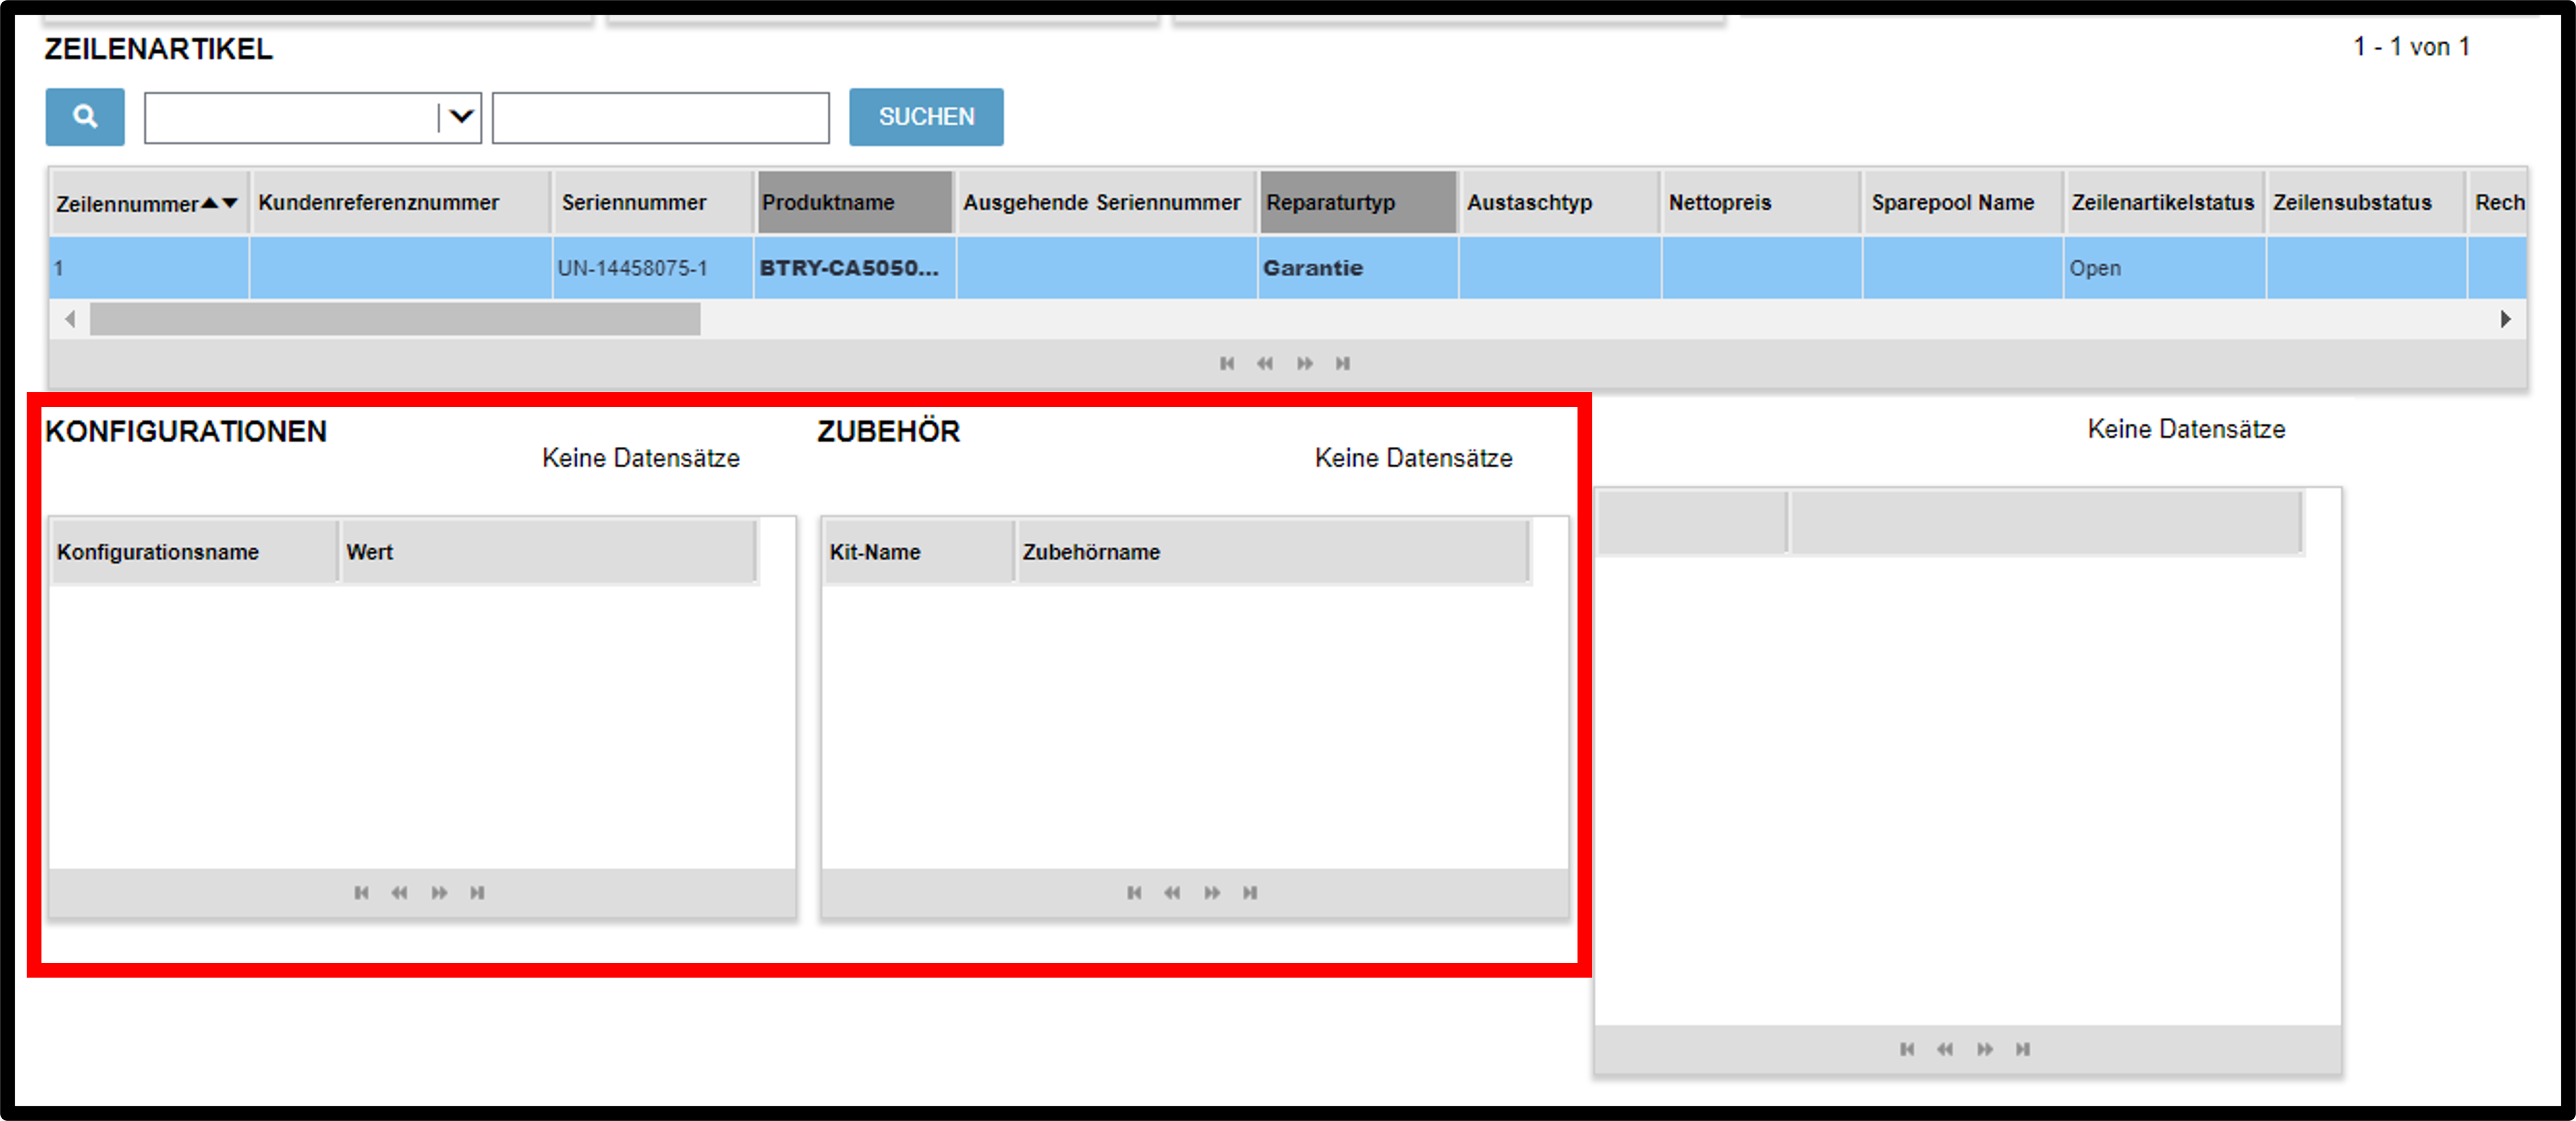Viewport: 2576px width, 1121px height.
Task: Go to previous page in Zeilenartikel pager
Action: [1265, 364]
